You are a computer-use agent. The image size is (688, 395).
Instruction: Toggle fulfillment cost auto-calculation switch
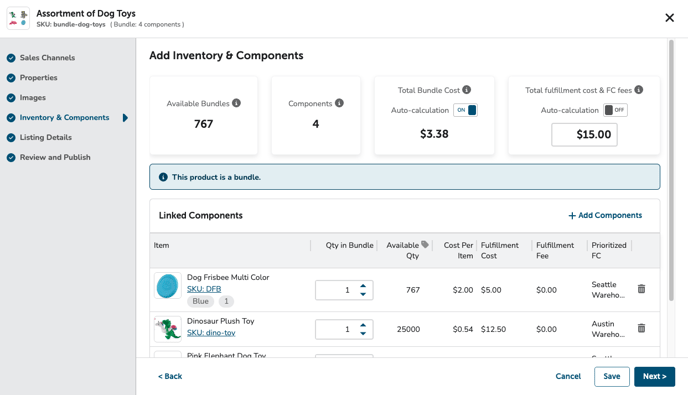pyautogui.click(x=615, y=110)
